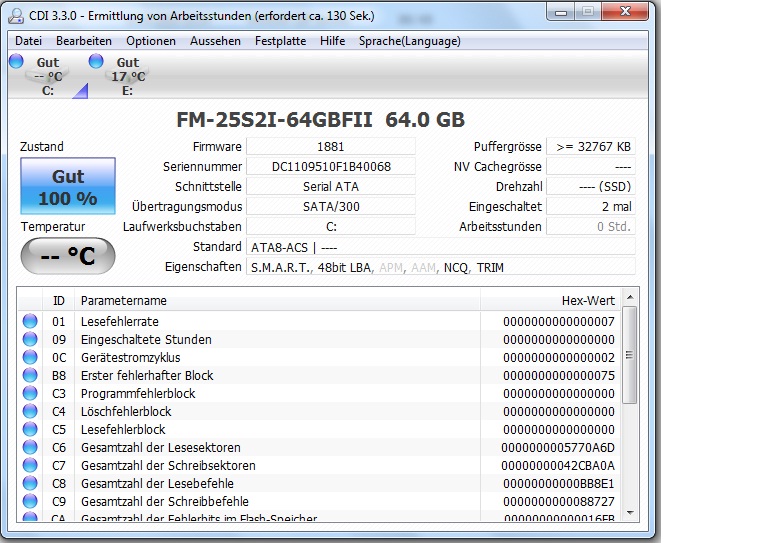The image size is (768, 543).
Task: Click the blue status orb for drive C:
Action: (16, 61)
